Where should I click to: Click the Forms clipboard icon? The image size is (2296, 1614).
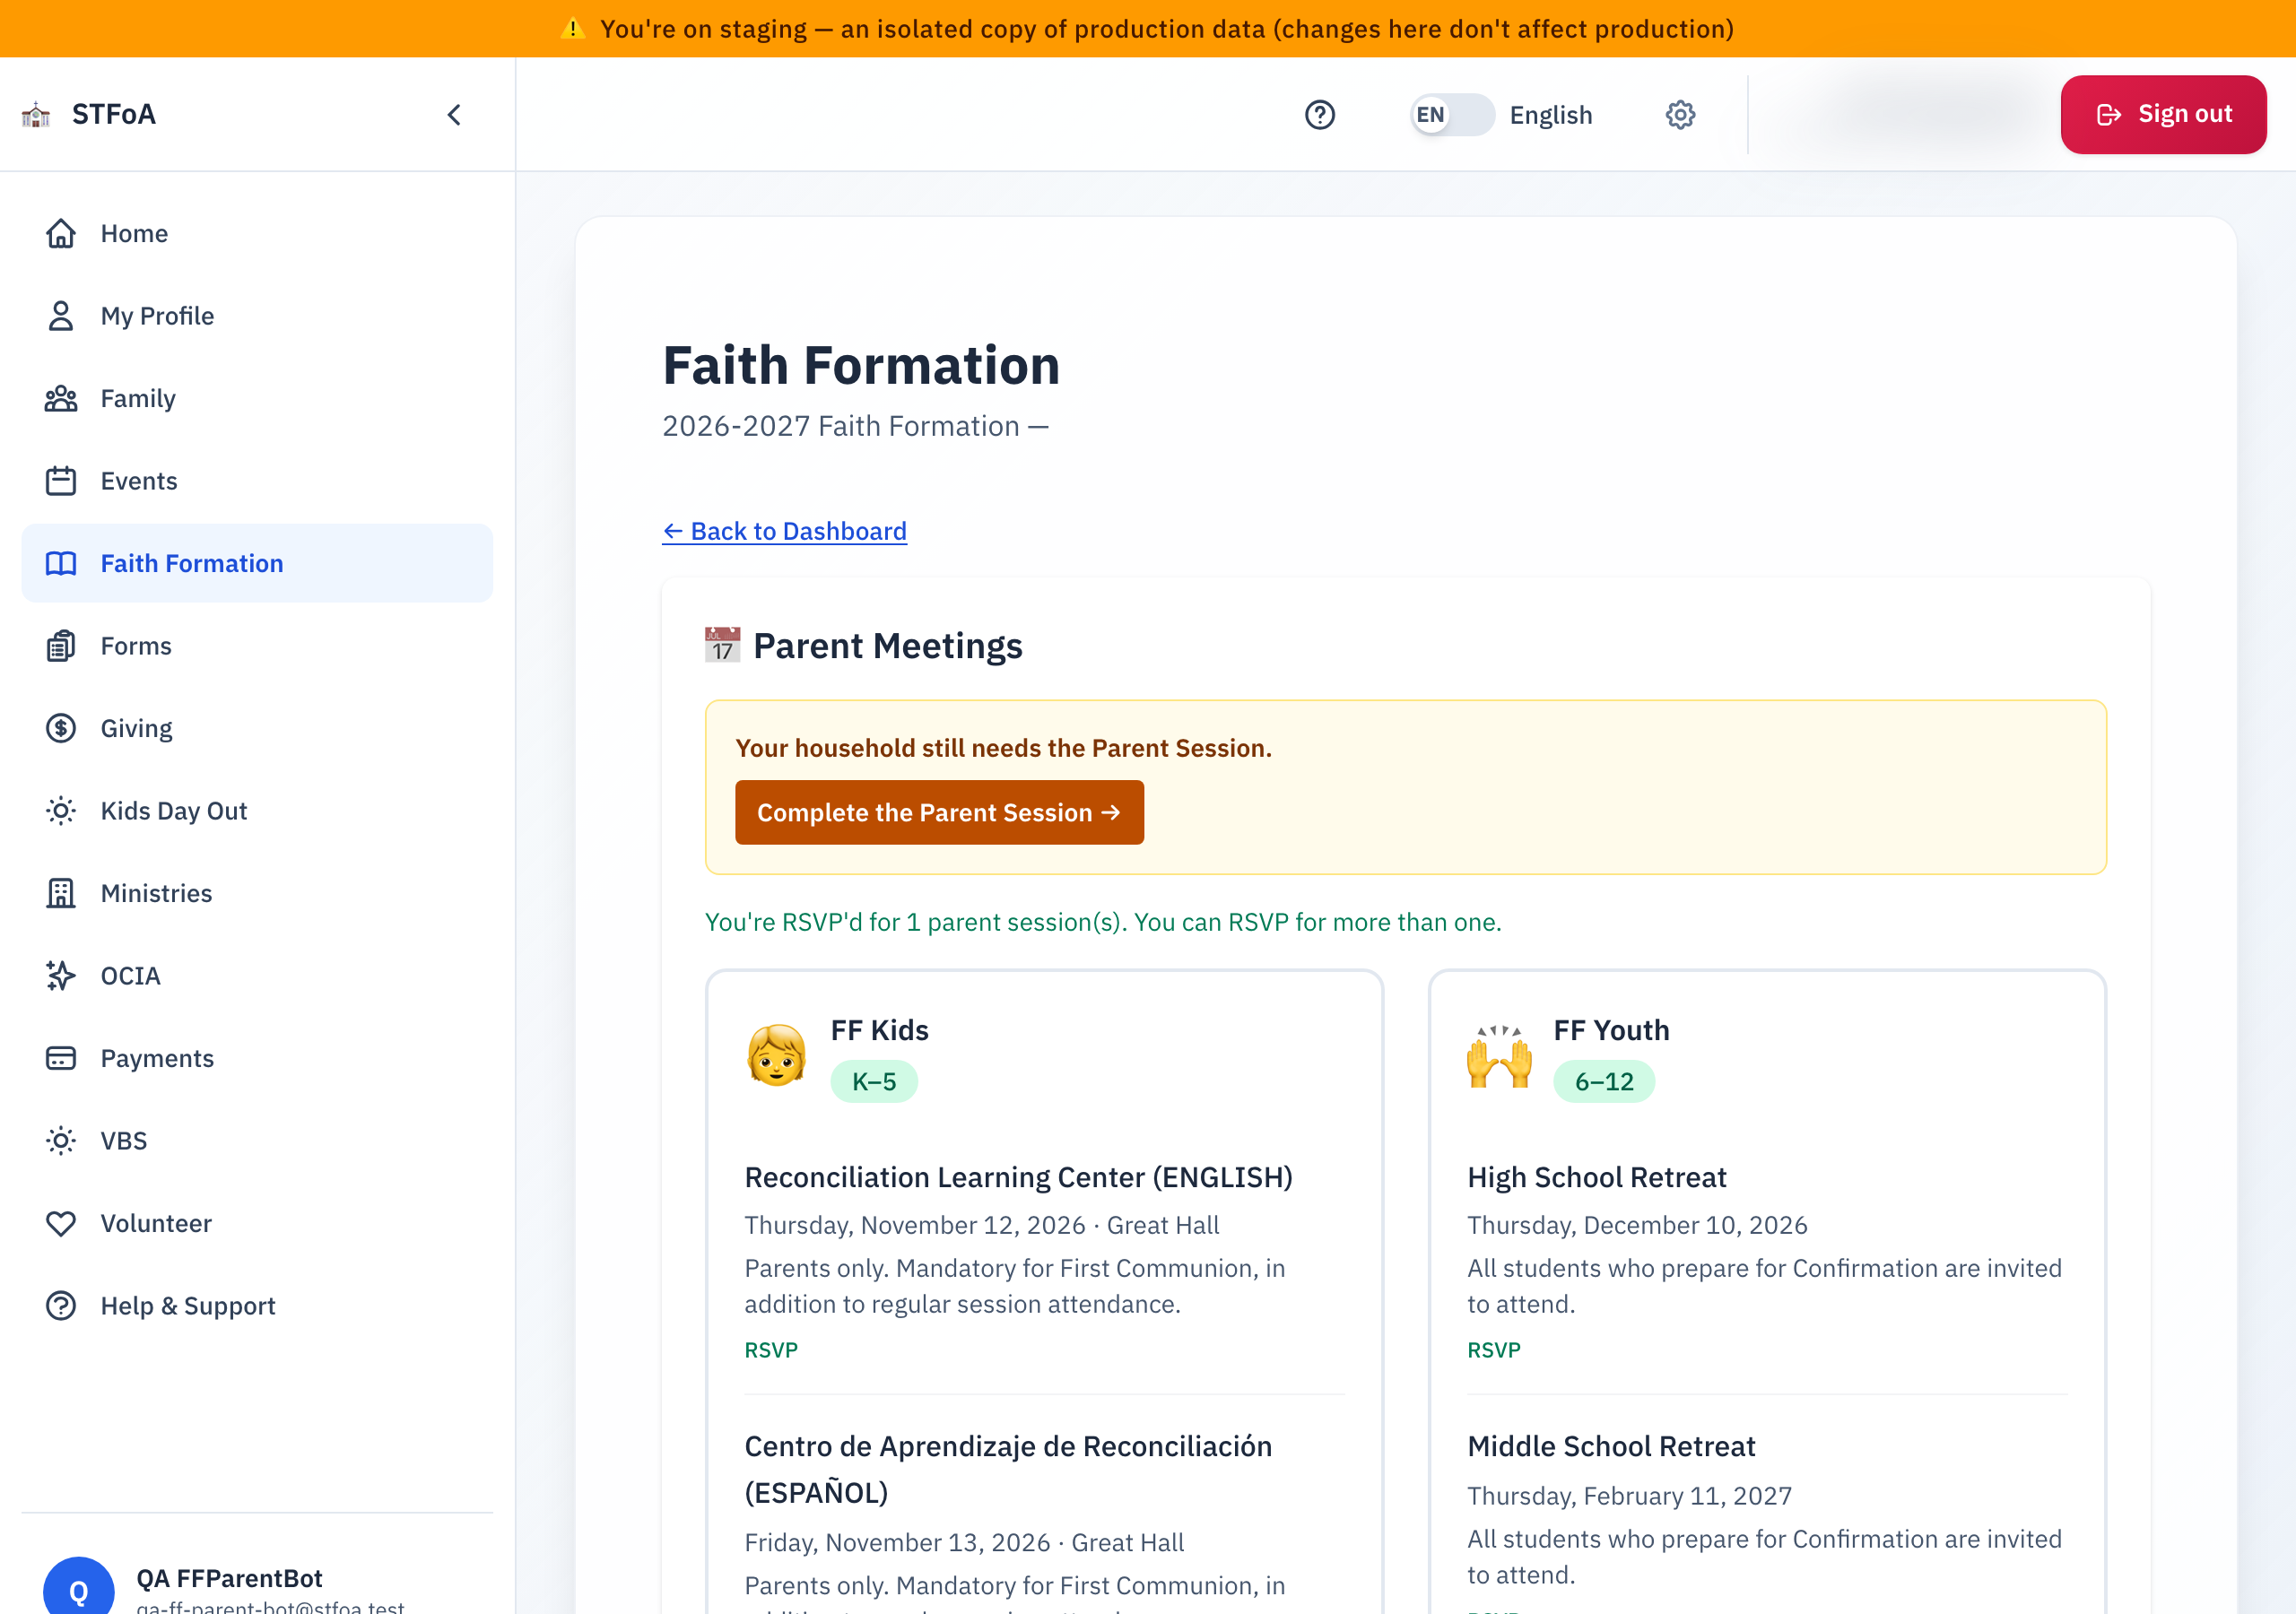click(x=61, y=646)
